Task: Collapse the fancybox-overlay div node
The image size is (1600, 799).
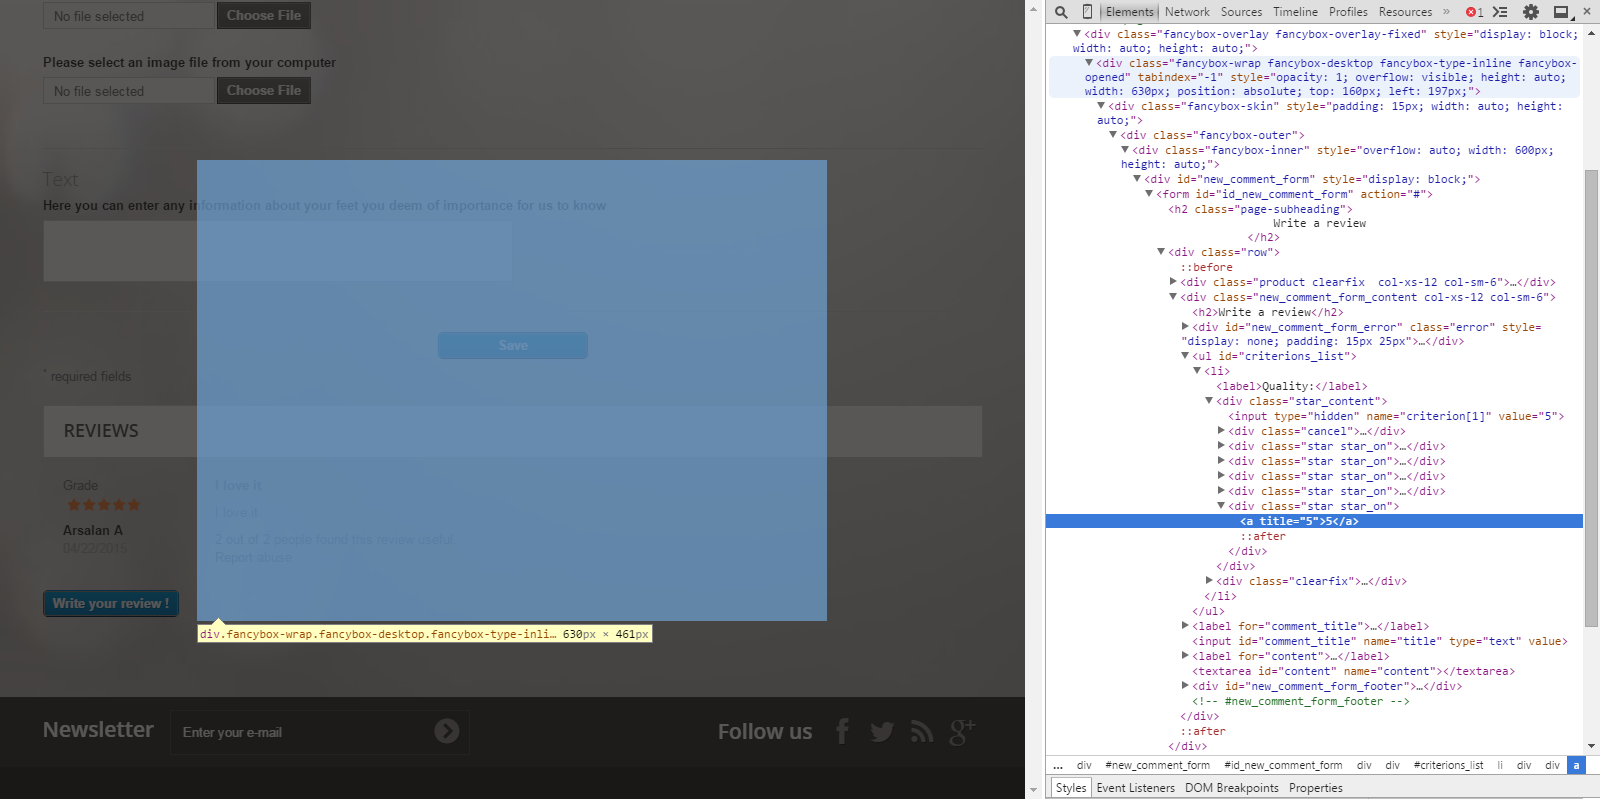Action: [x=1077, y=34]
